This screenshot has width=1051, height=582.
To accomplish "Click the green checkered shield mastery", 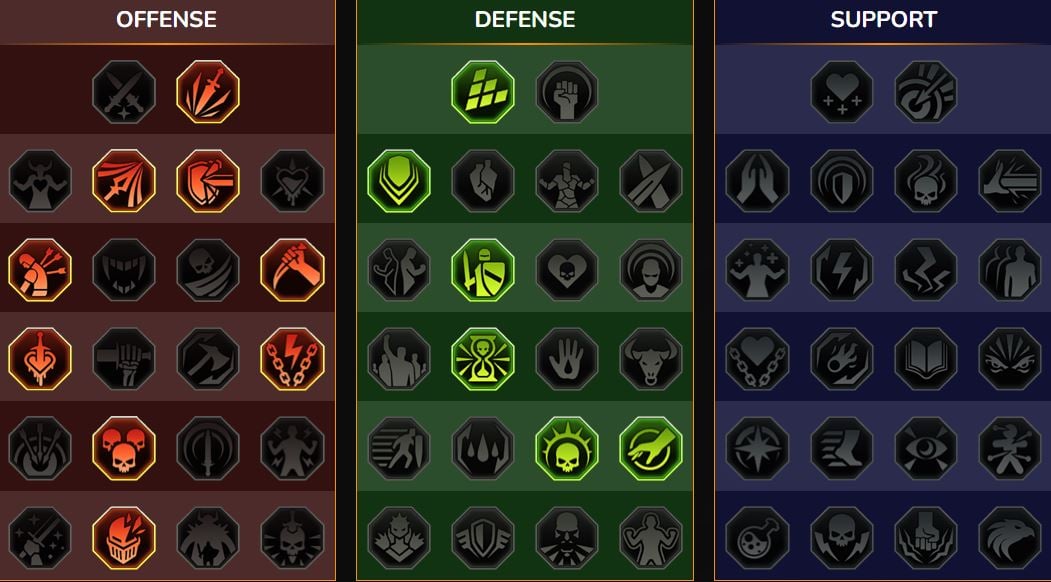I will [483, 91].
